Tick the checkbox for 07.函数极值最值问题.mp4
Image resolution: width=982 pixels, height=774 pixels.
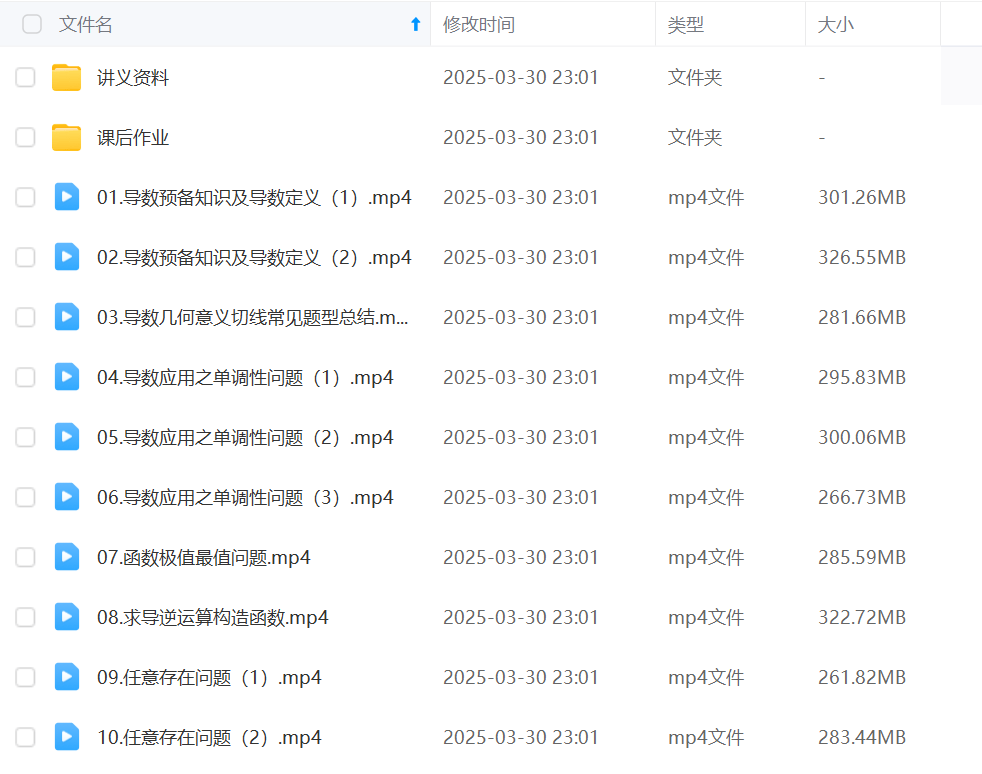tap(25, 557)
